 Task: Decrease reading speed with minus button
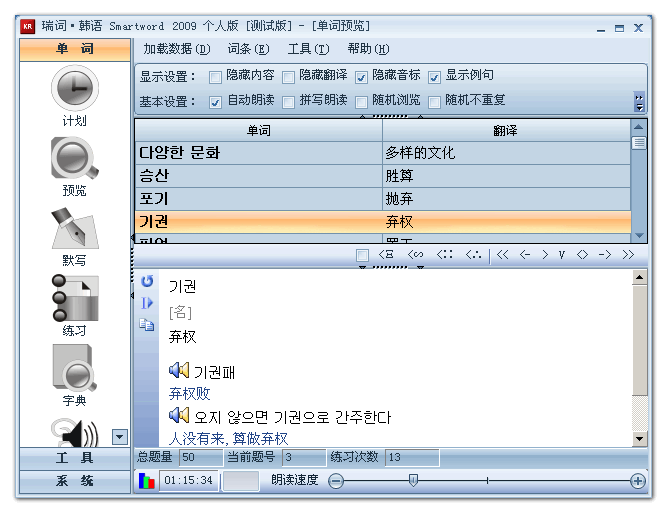click(x=336, y=481)
